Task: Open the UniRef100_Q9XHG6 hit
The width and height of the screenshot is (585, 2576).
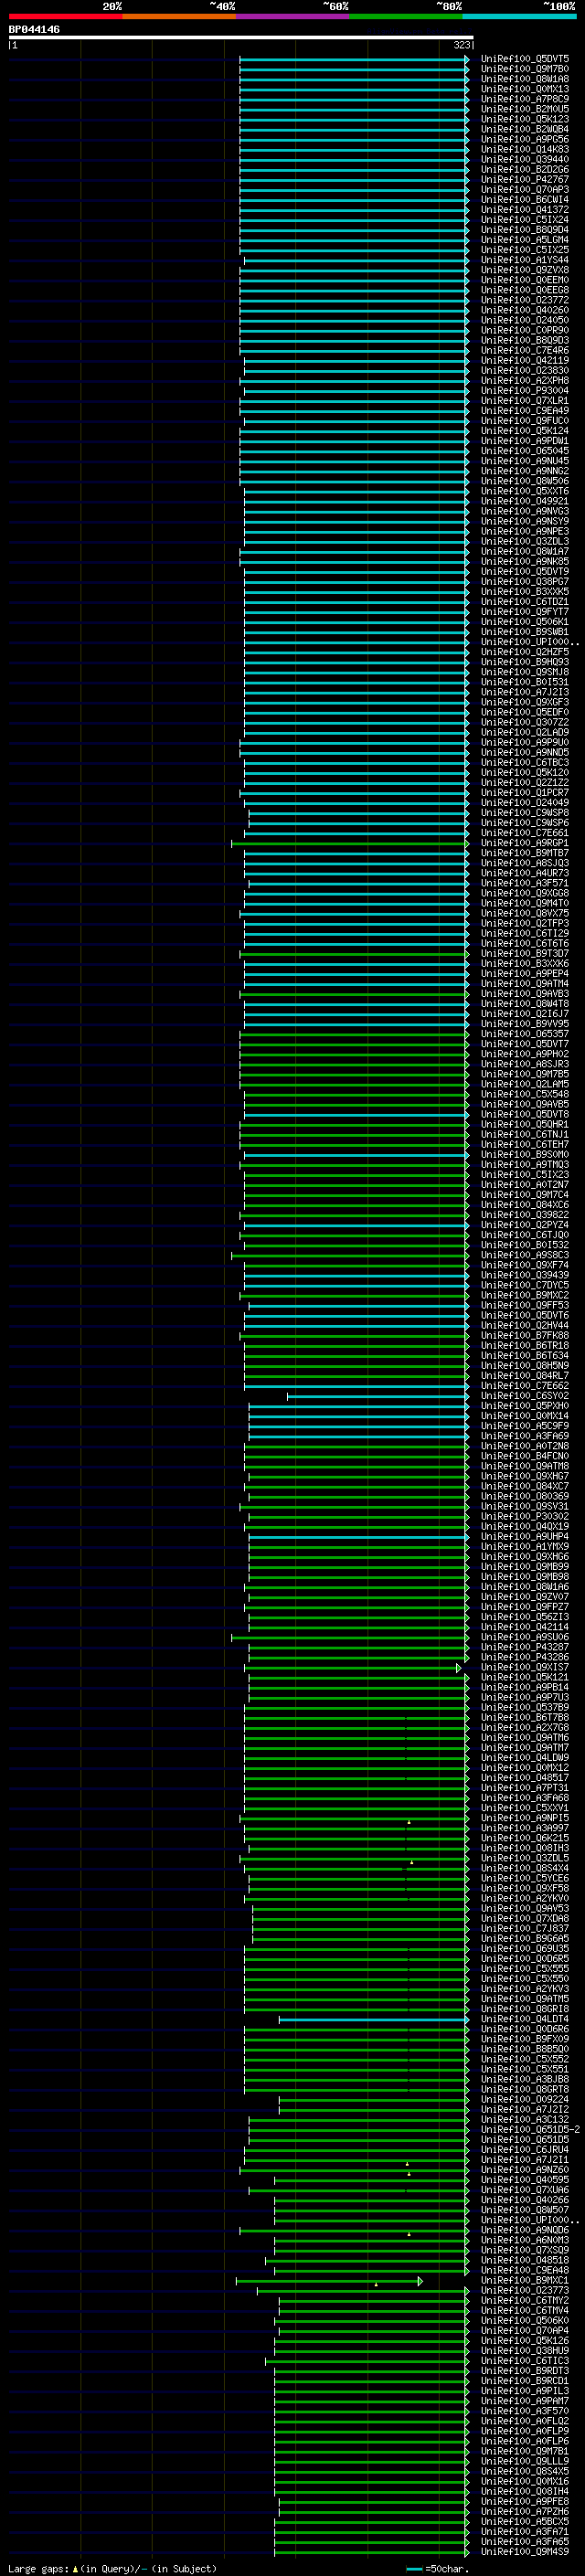Action: (x=525, y=1557)
